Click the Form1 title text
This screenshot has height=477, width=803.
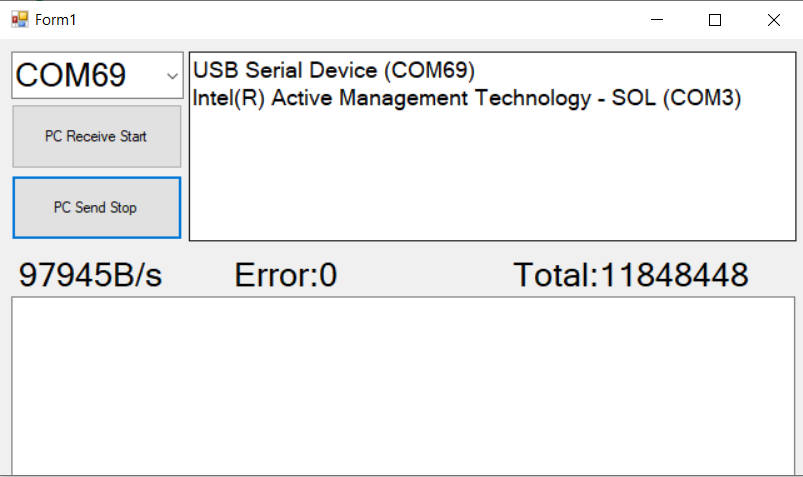click(x=55, y=20)
